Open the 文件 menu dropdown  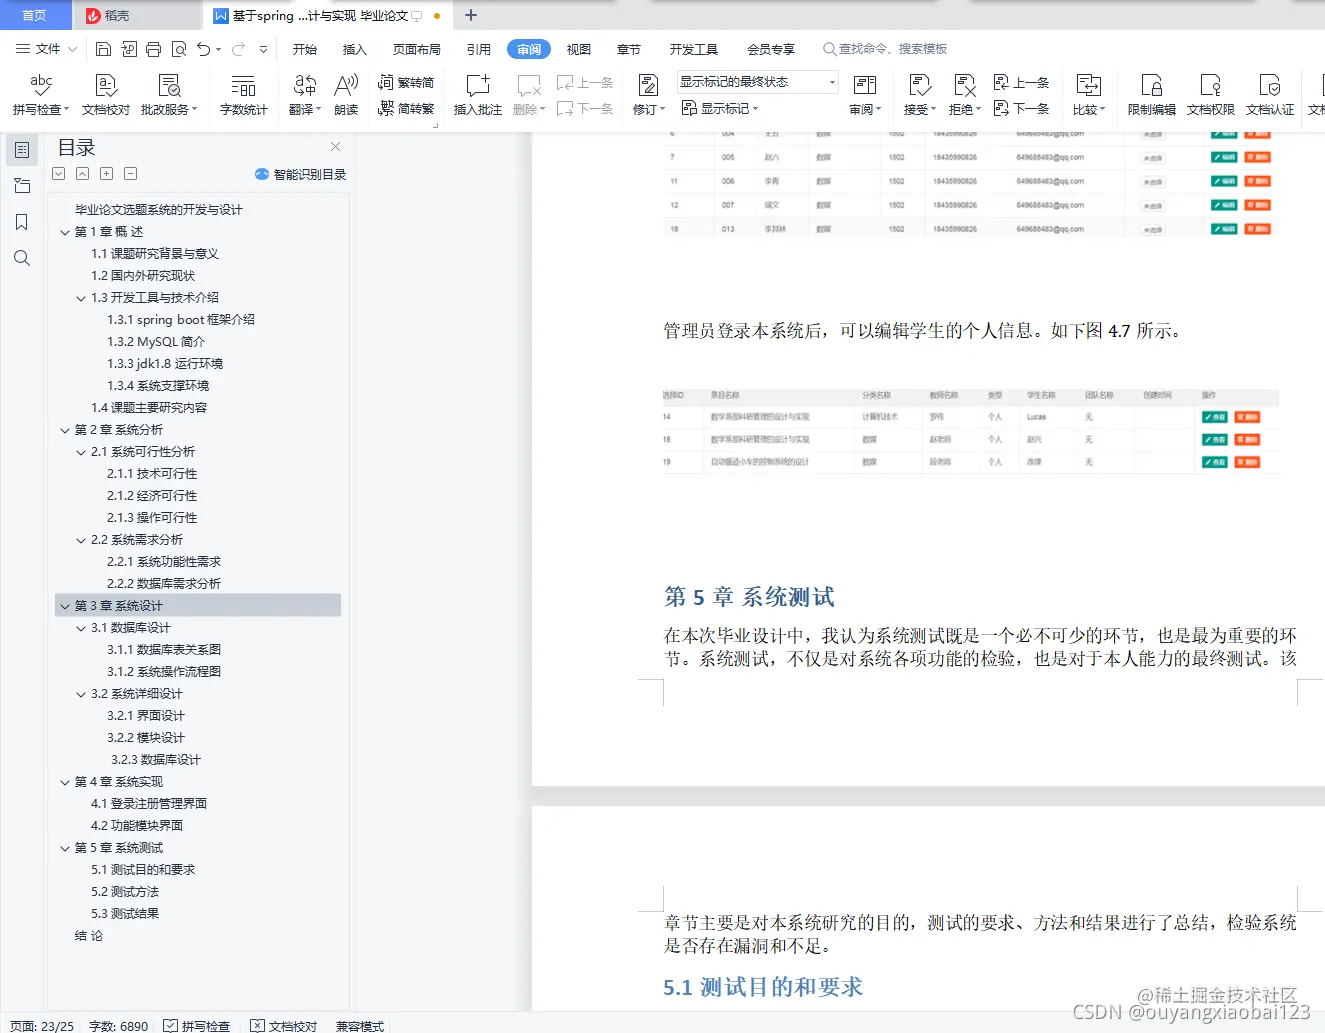(45, 49)
